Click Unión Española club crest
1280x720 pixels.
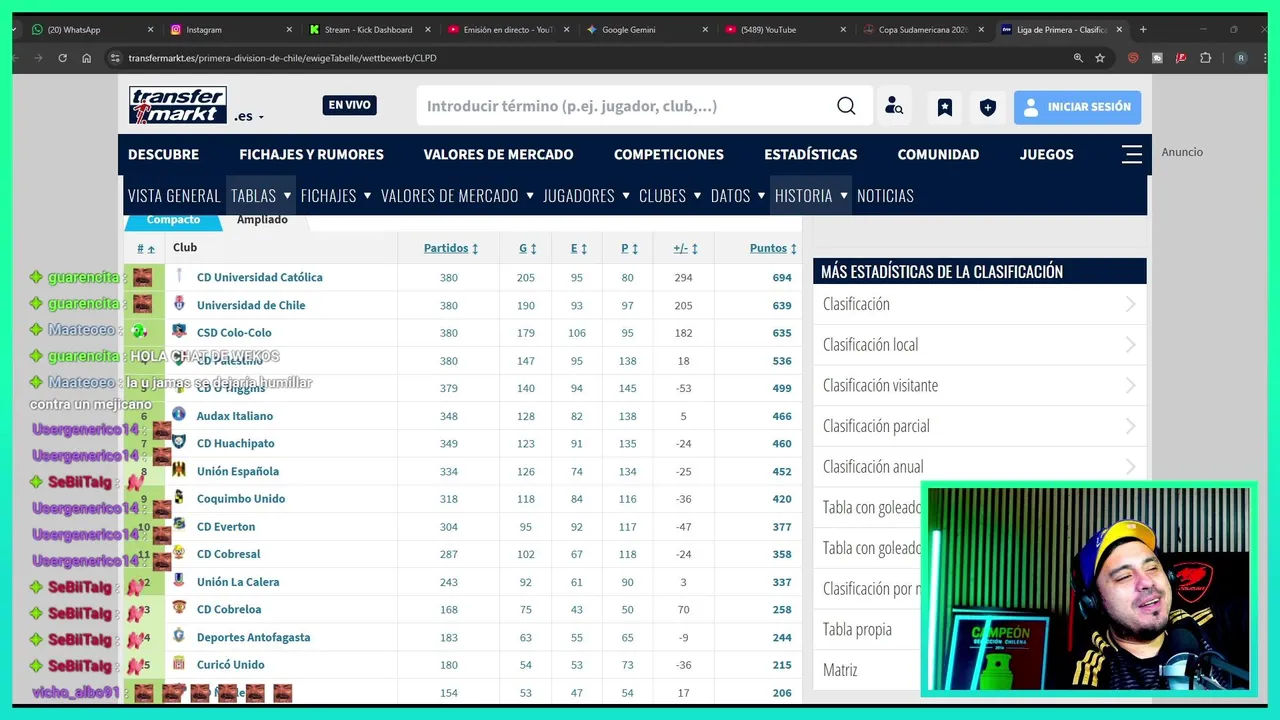click(x=179, y=470)
